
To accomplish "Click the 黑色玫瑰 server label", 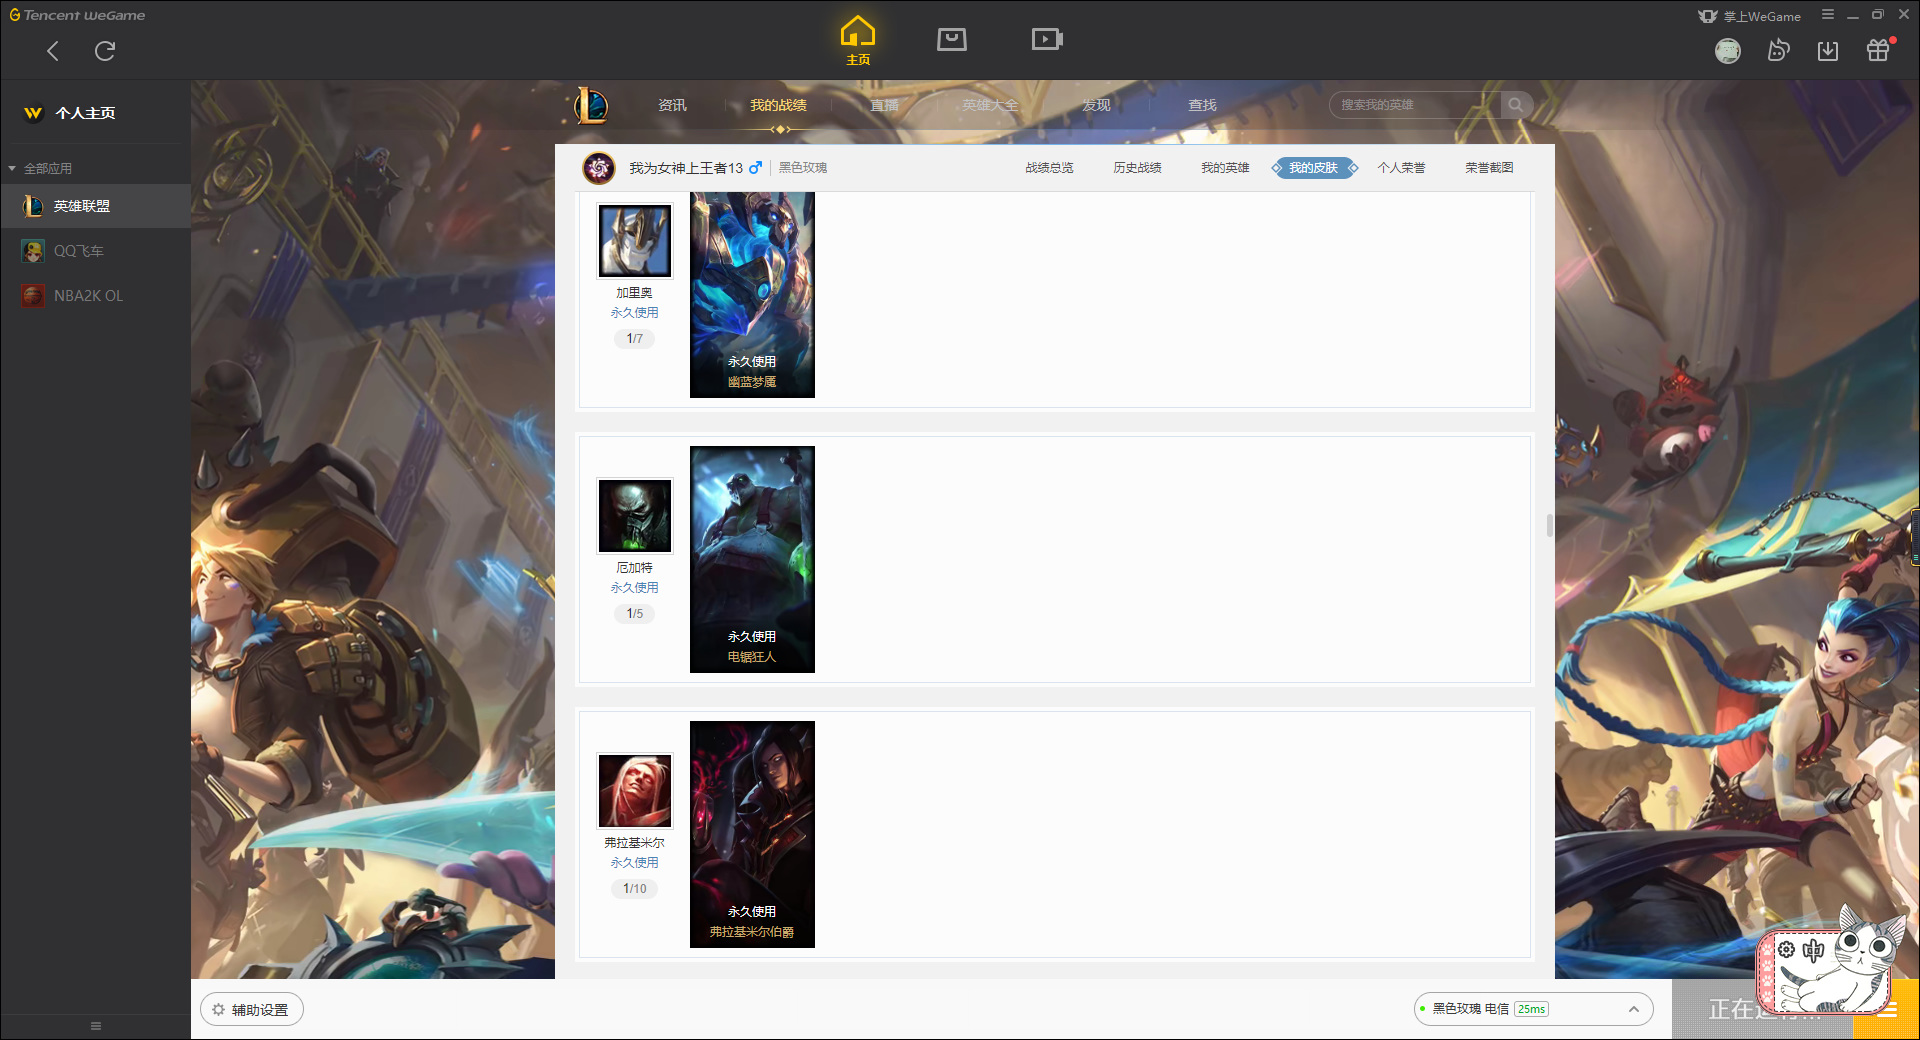I will 803,168.
